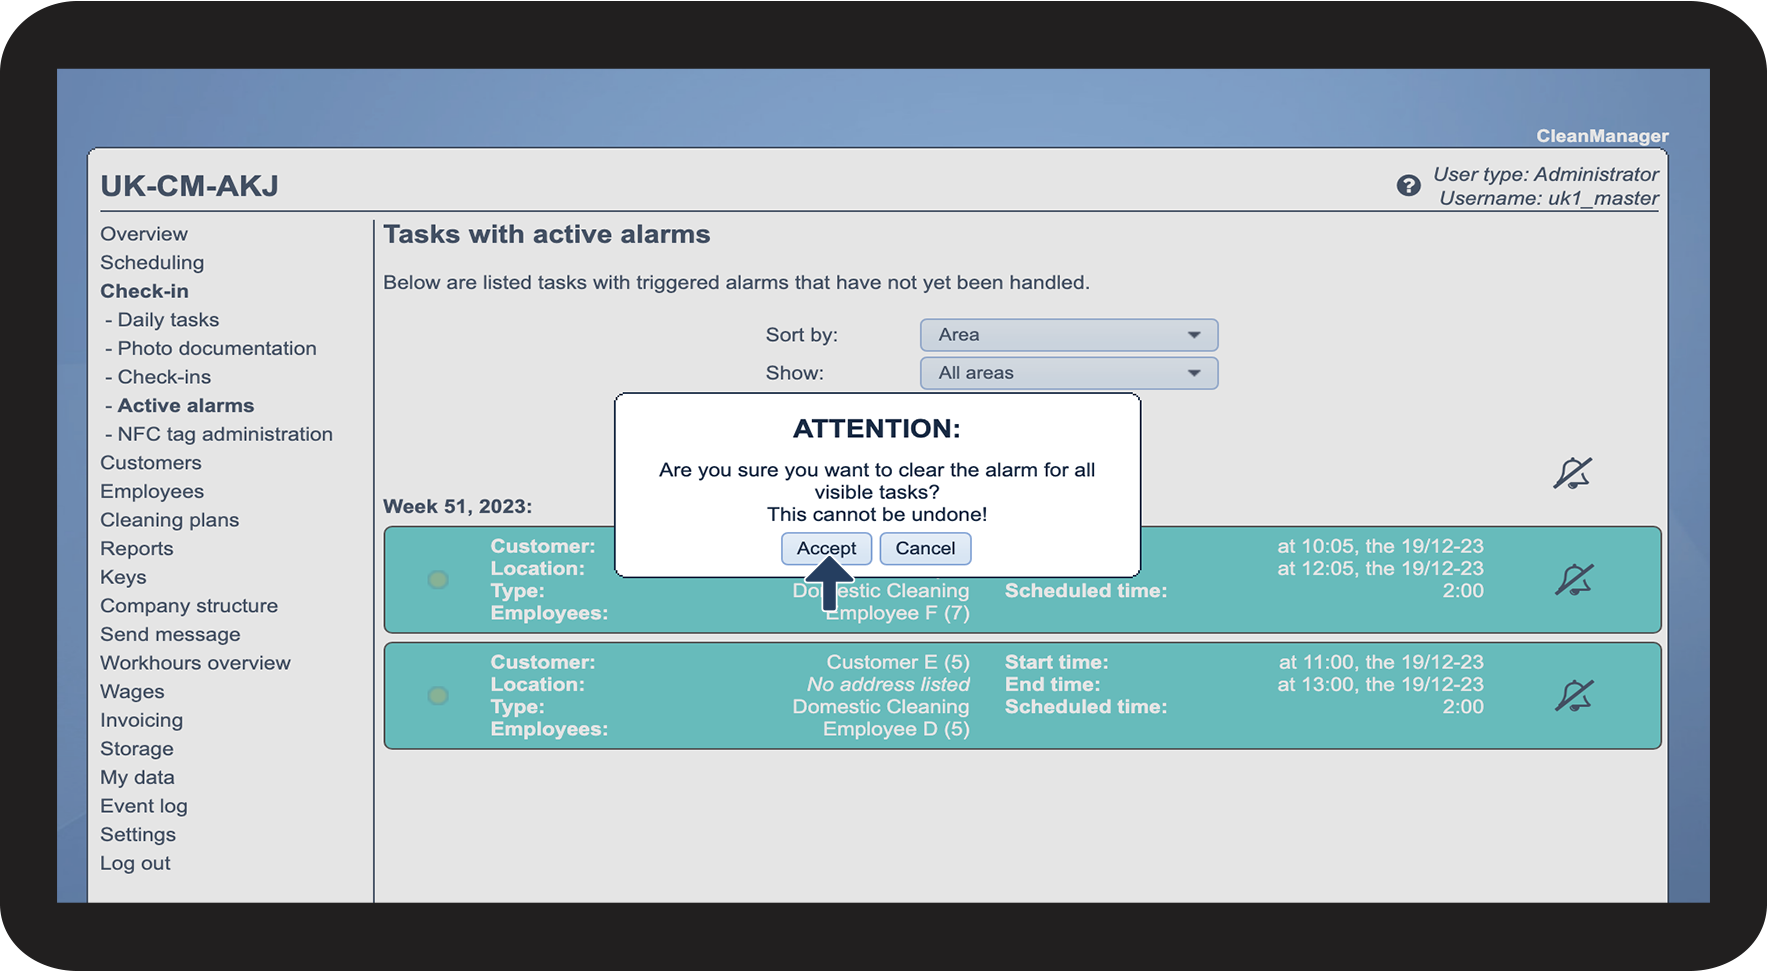This screenshot has width=1767, height=971.
Task: Click the username uk1_master label
Action: click(x=1548, y=198)
